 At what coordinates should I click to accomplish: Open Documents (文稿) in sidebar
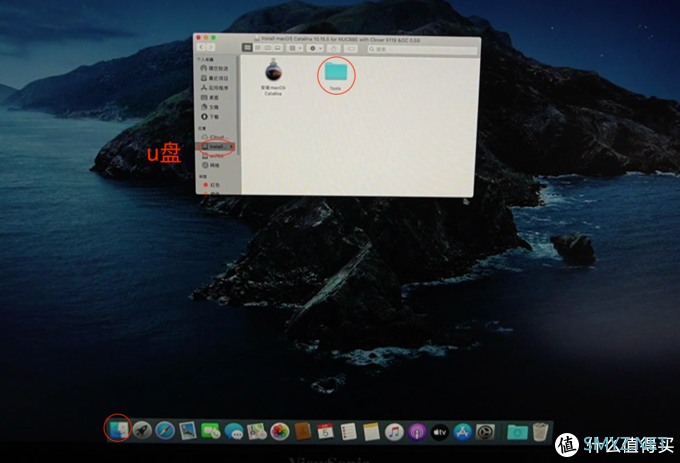pyautogui.click(x=210, y=107)
